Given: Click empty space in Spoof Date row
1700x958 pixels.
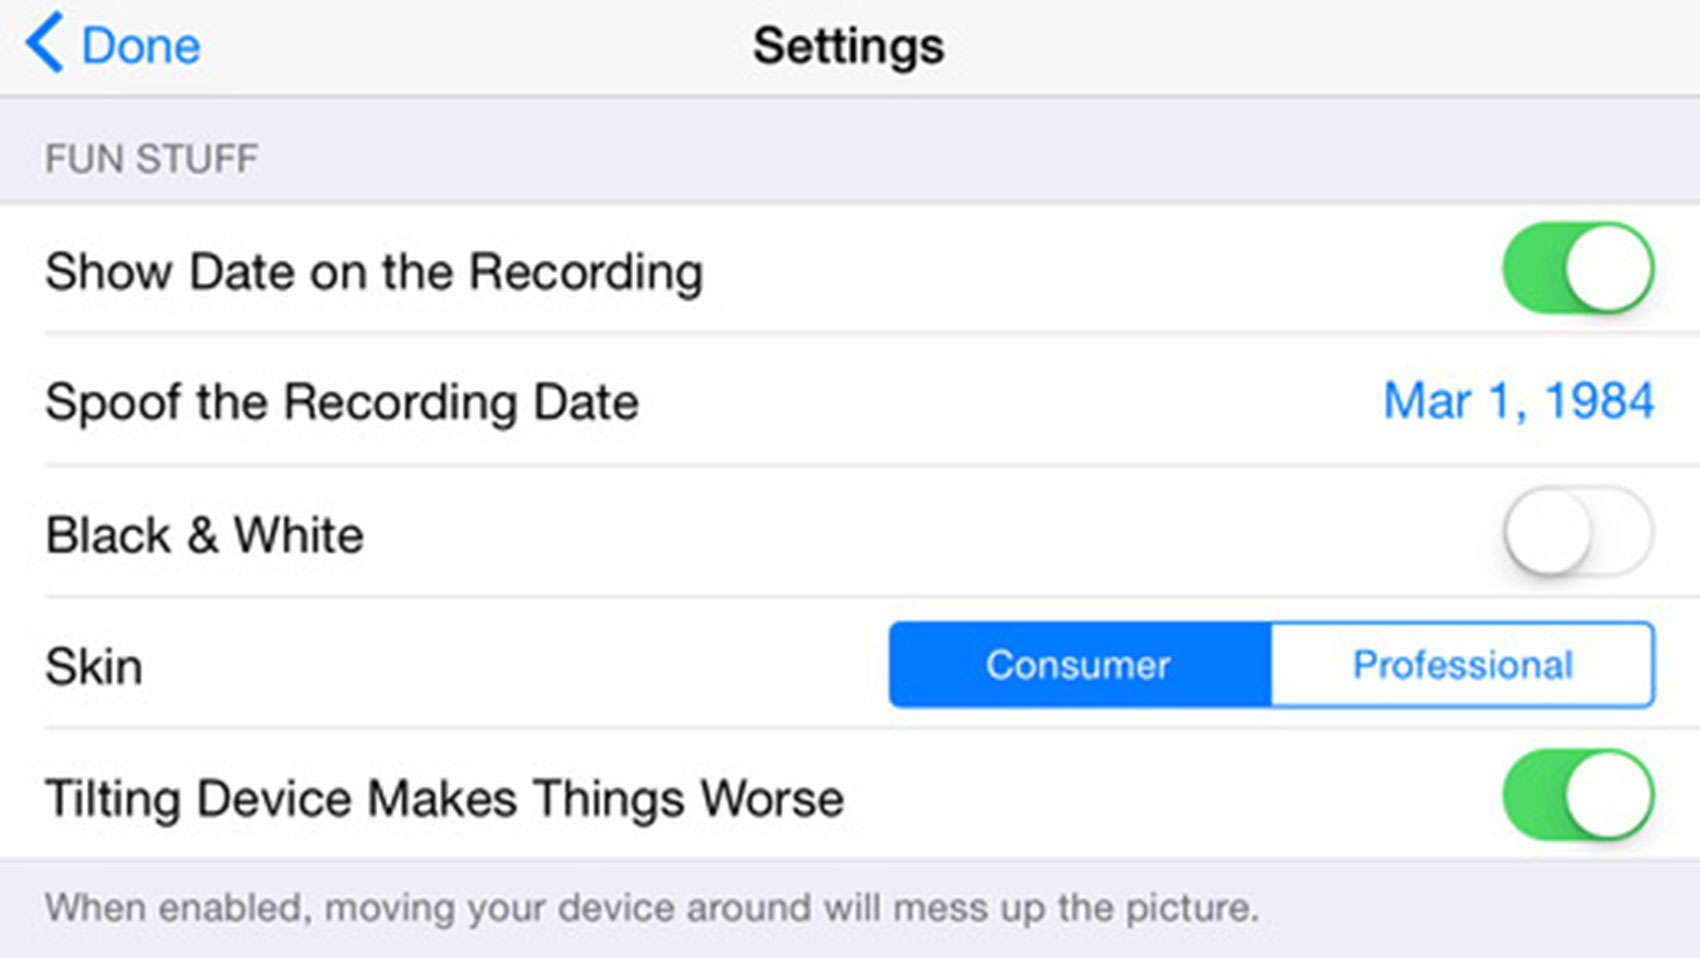Looking at the screenshot, I should coord(1000,402).
